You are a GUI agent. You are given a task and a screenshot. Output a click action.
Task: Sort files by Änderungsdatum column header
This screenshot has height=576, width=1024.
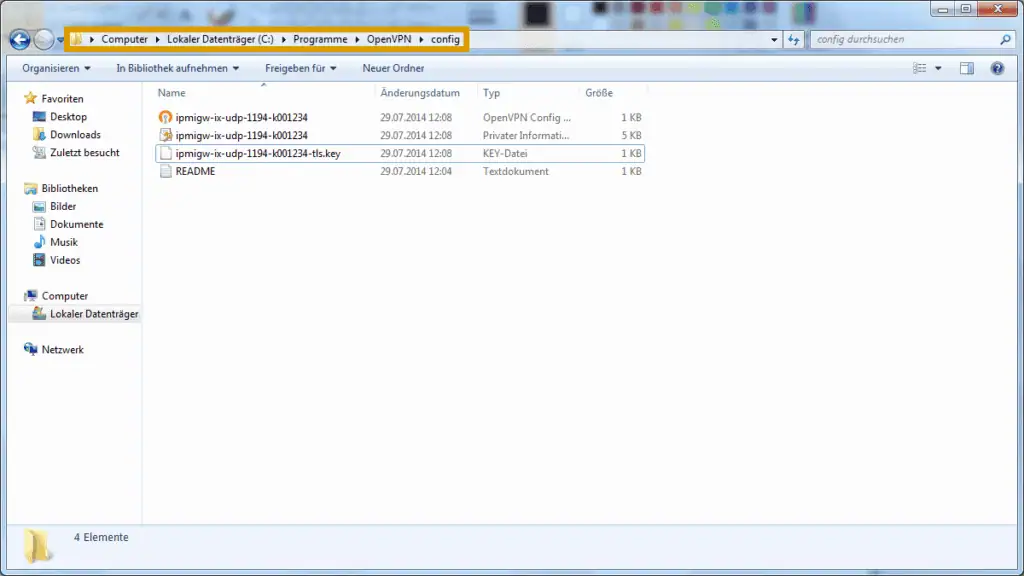point(420,93)
